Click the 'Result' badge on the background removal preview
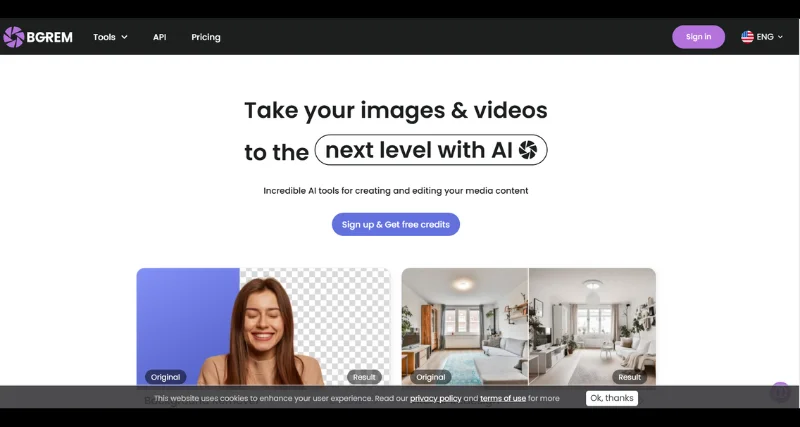This screenshot has width=800, height=427. 364,377
